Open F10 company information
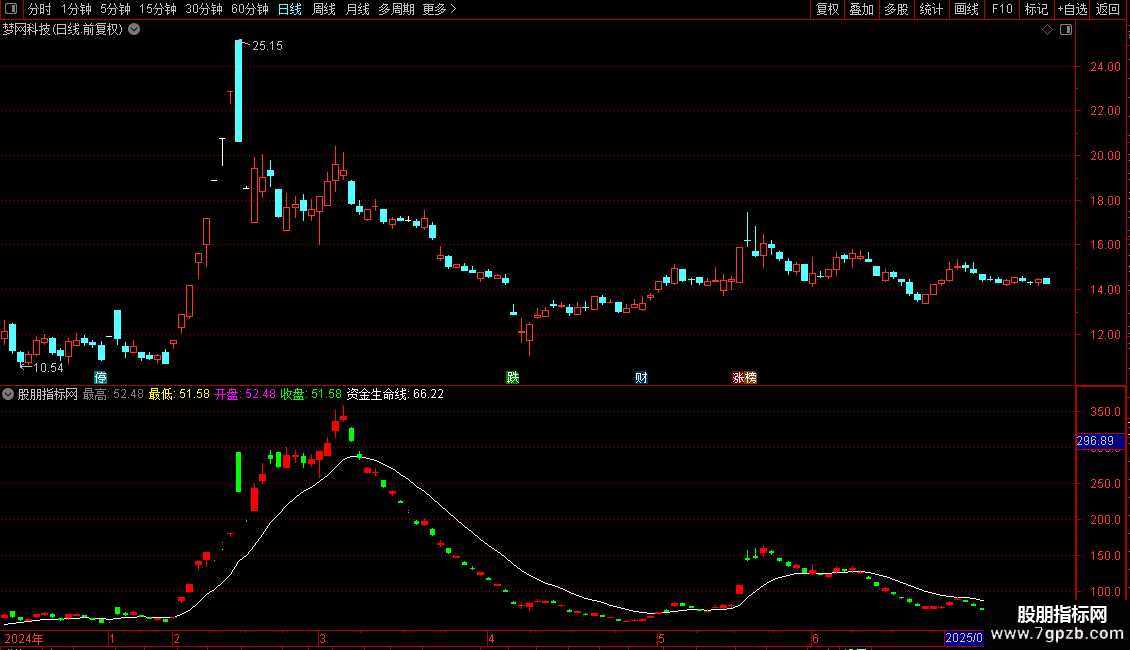This screenshot has width=1130, height=650. [x=1002, y=9]
